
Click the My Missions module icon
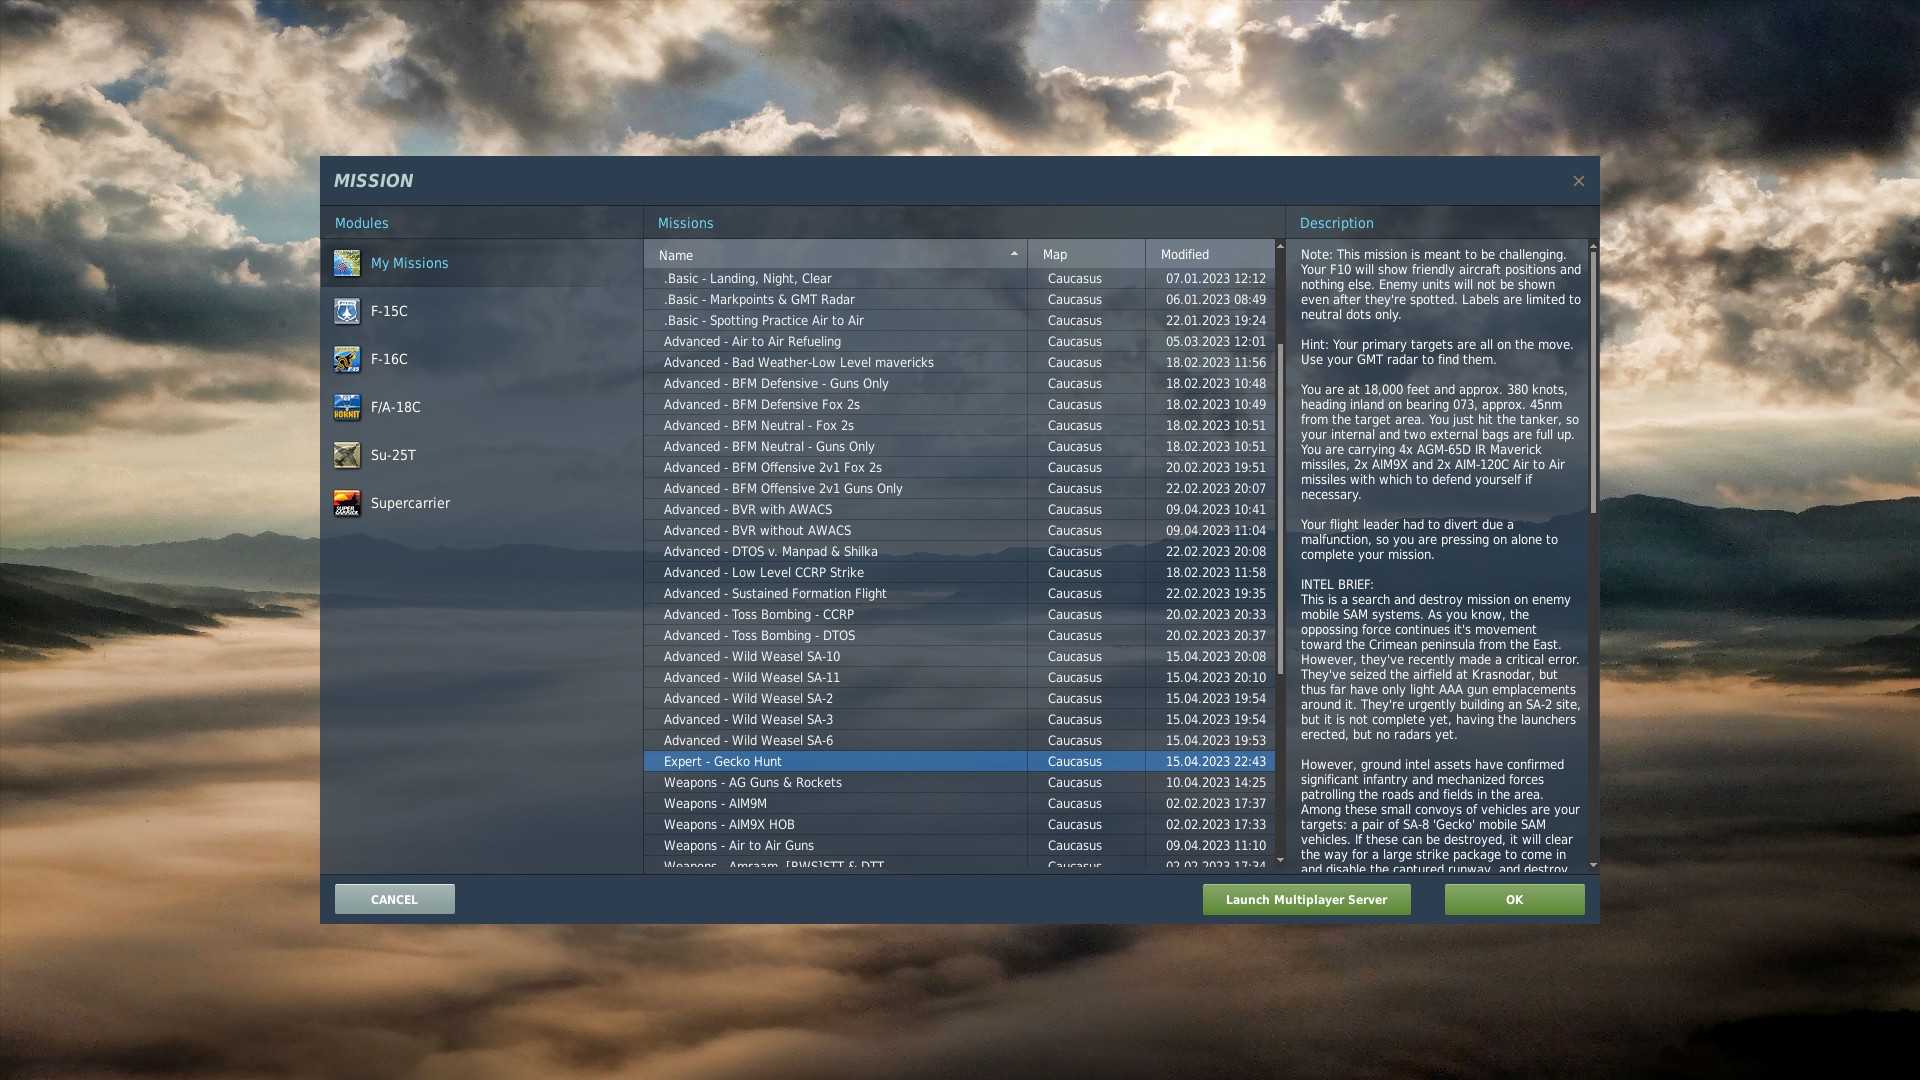click(x=347, y=263)
